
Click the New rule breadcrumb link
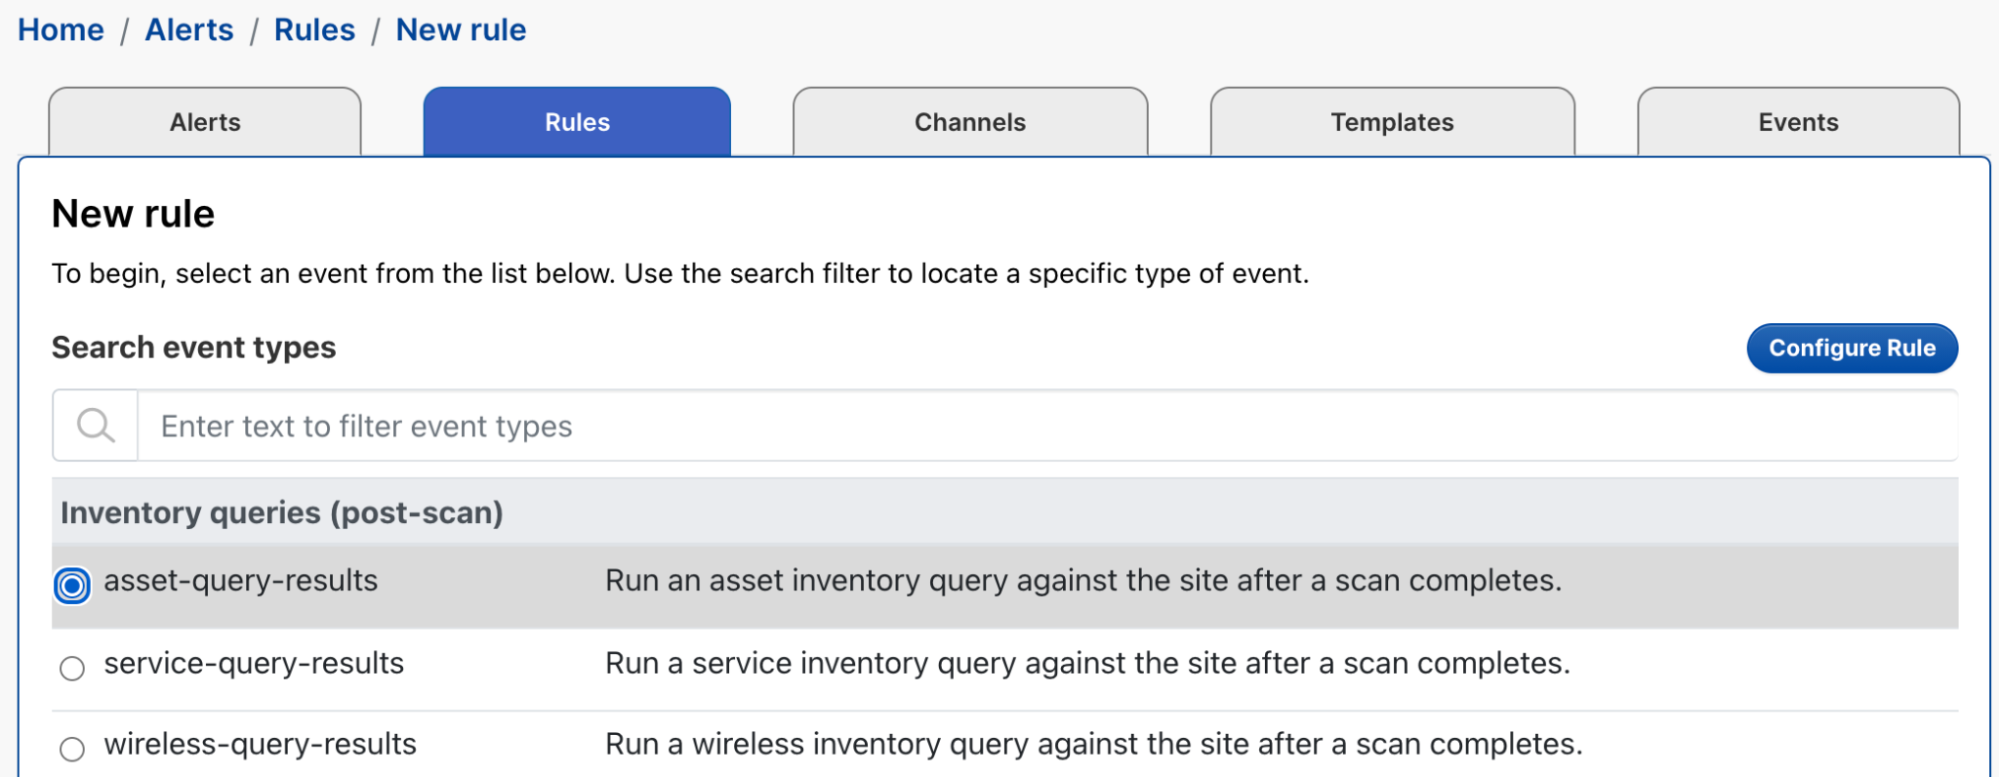[x=461, y=30]
